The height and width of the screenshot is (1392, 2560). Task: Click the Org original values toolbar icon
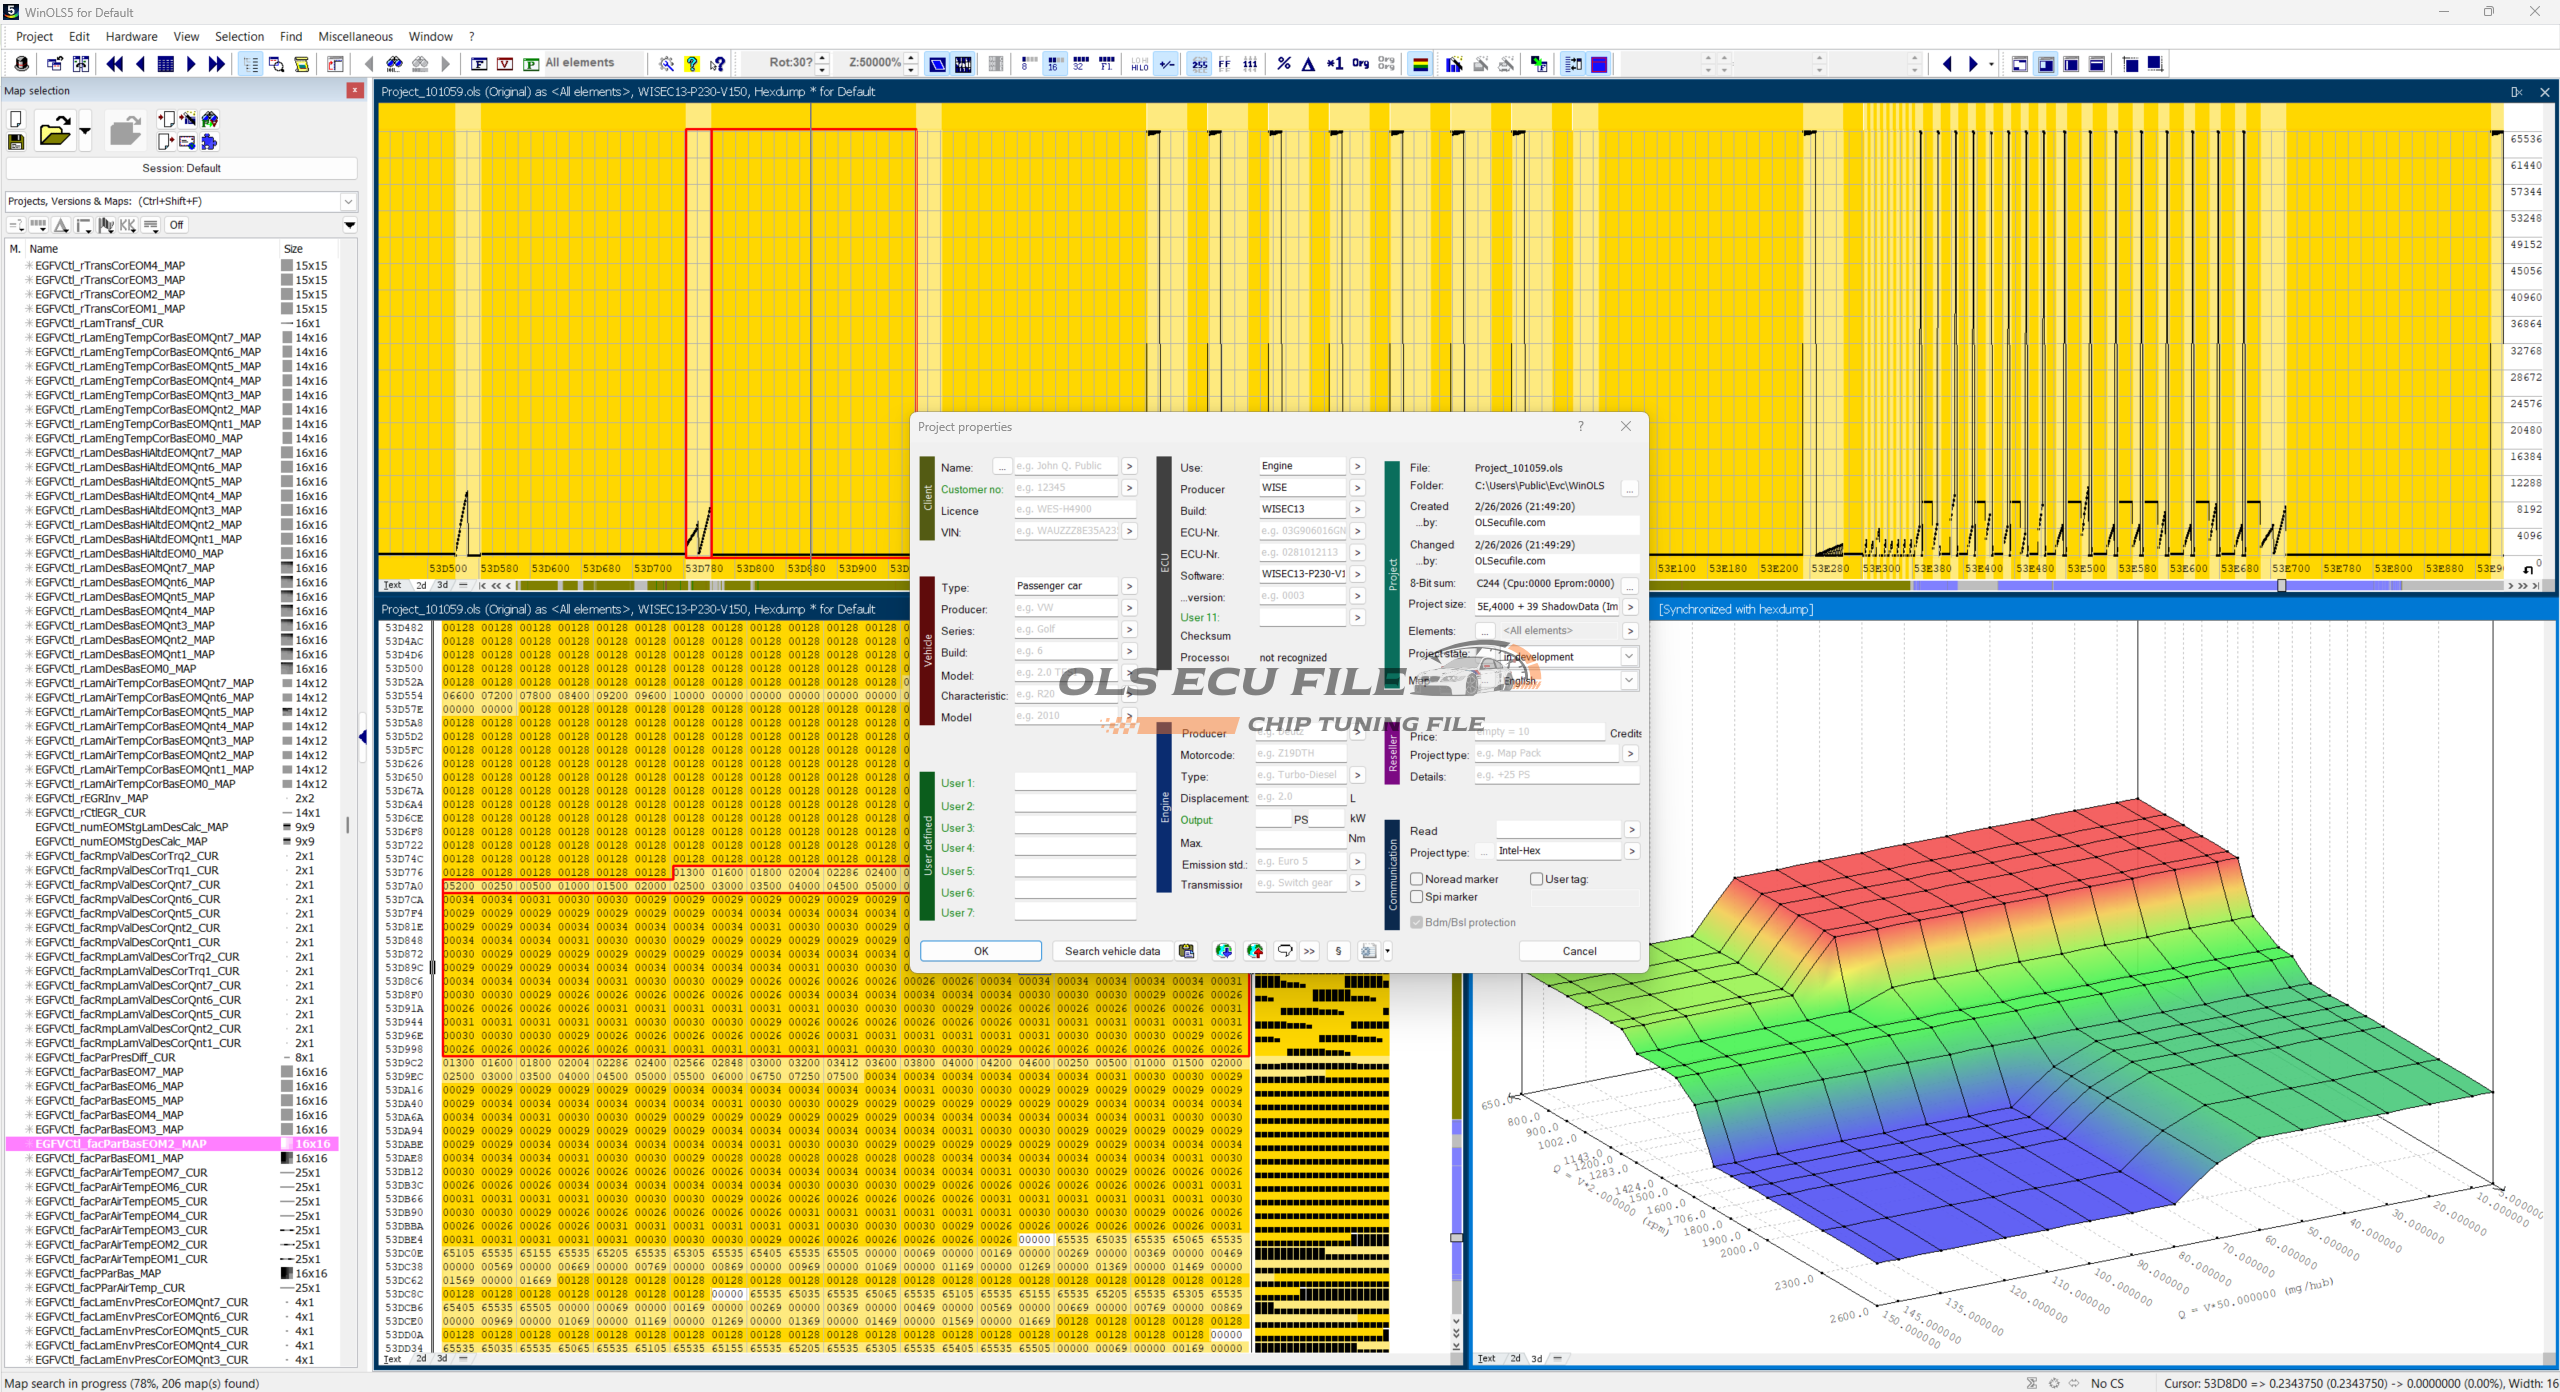(1360, 64)
